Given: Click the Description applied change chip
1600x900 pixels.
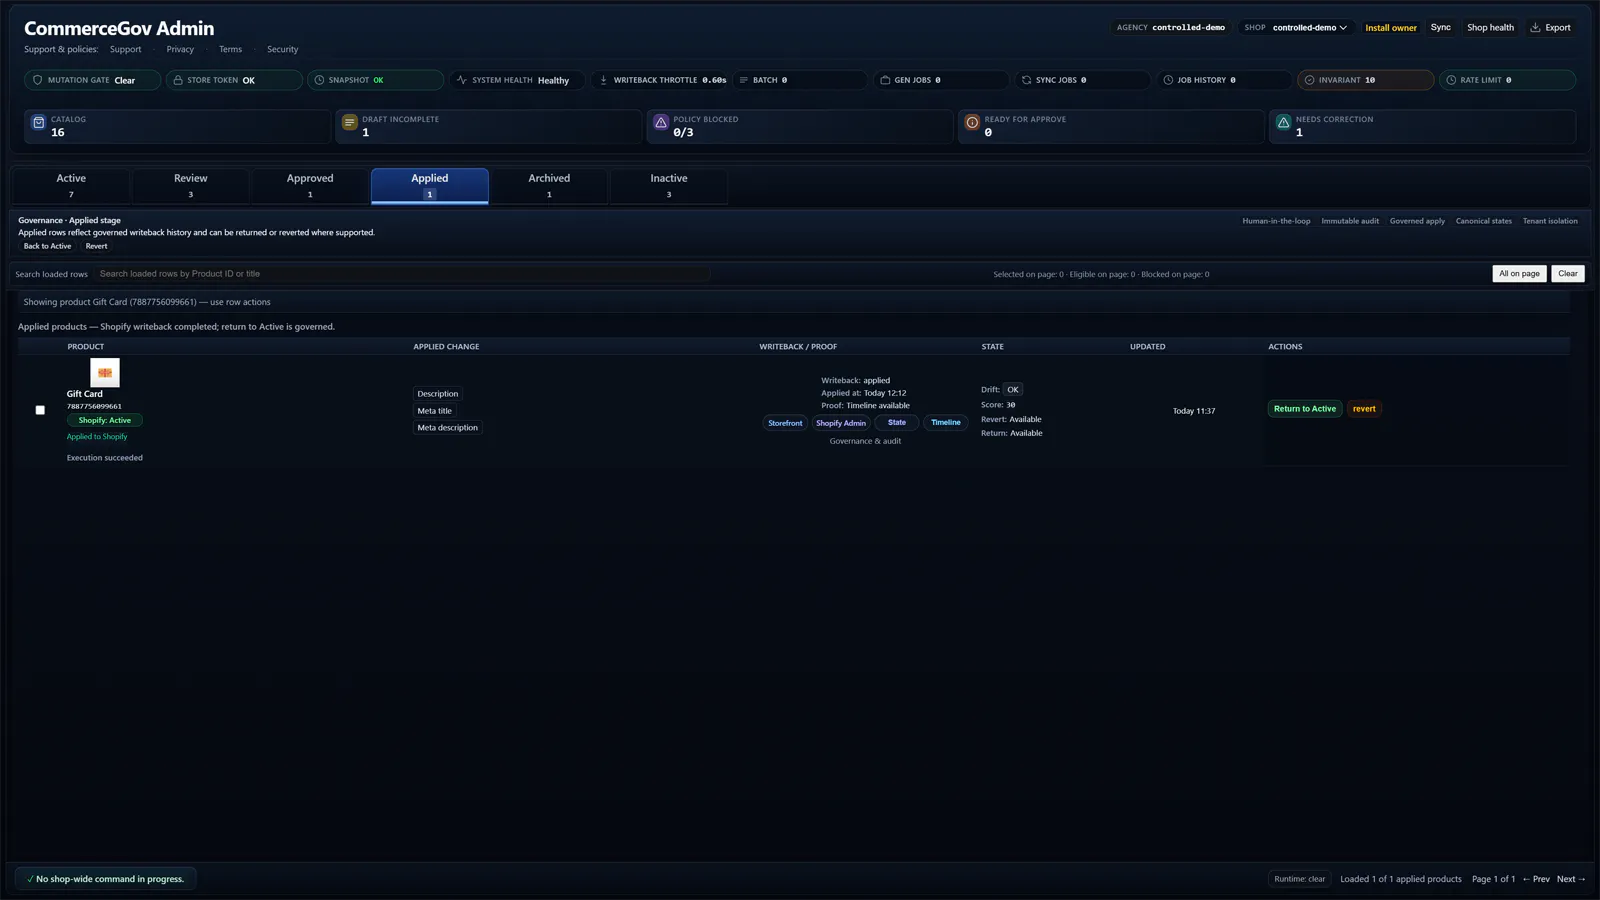Looking at the screenshot, I should (437, 394).
